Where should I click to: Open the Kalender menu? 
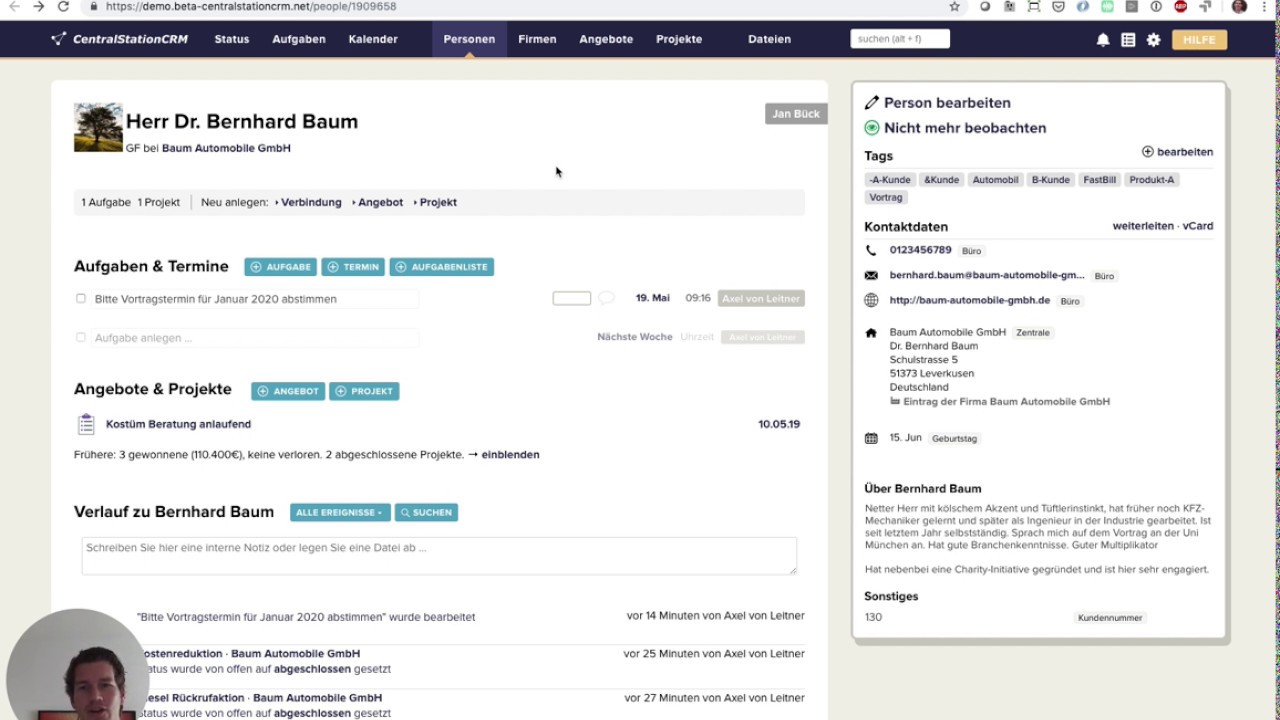click(373, 39)
